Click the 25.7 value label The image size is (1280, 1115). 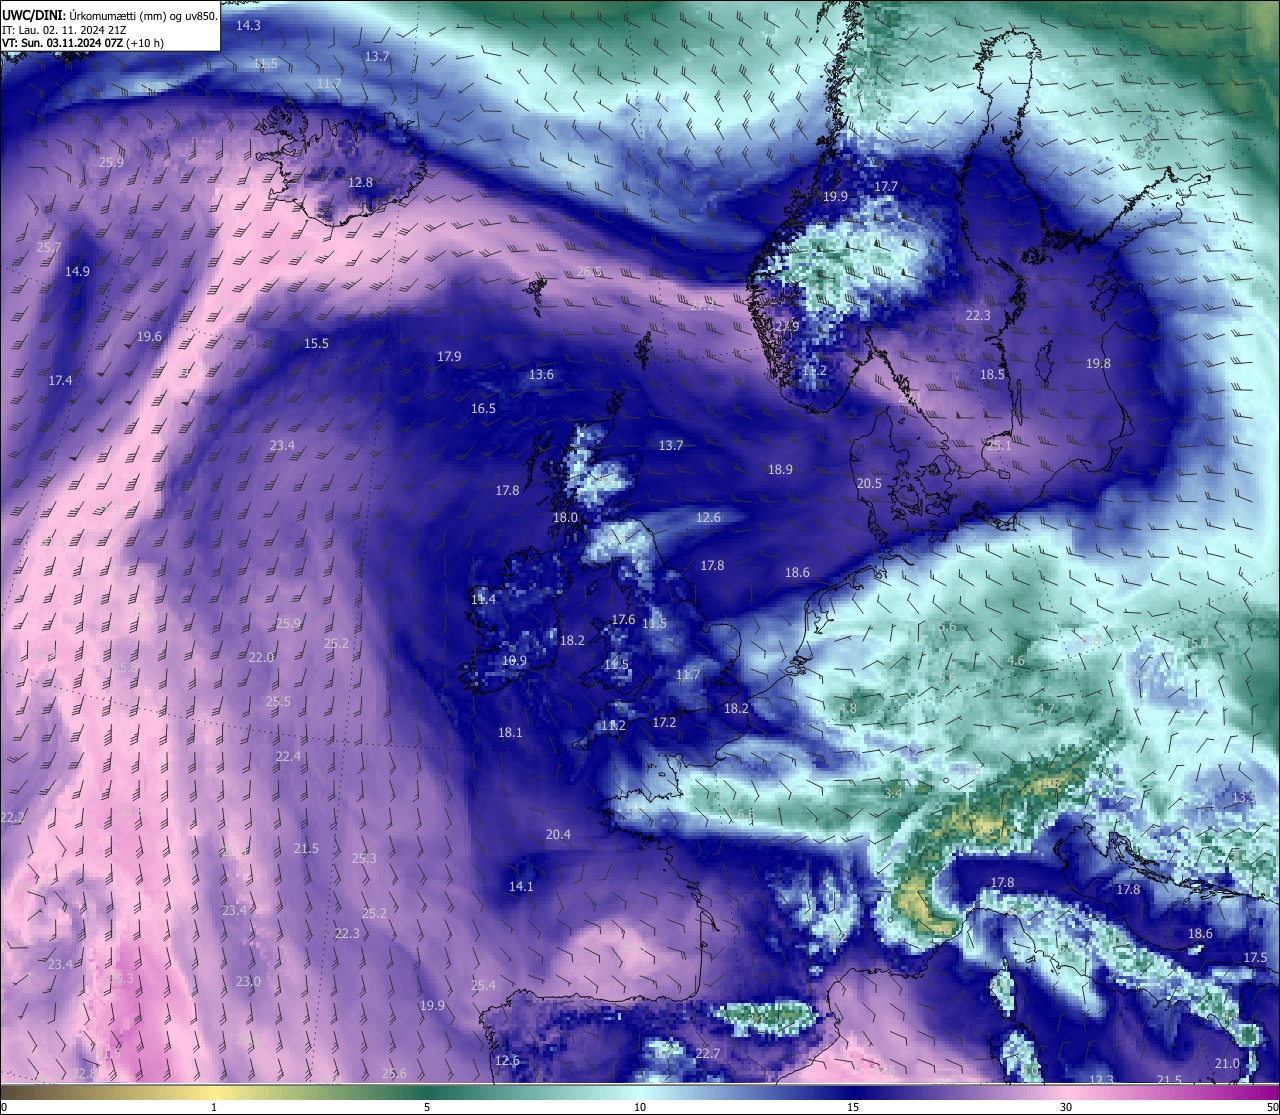click(x=48, y=247)
